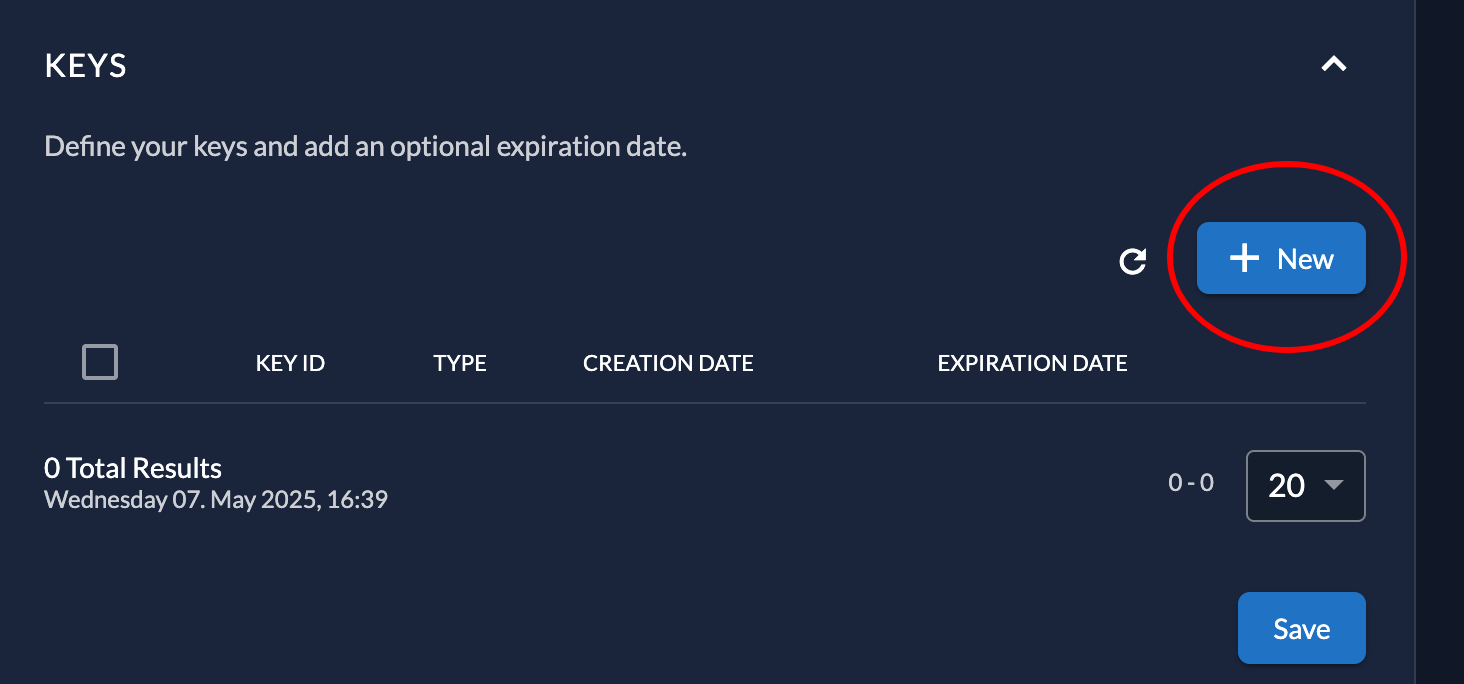1464x684 pixels.
Task: Create a new key with the New button
Action: pyautogui.click(x=1281, y=258)
